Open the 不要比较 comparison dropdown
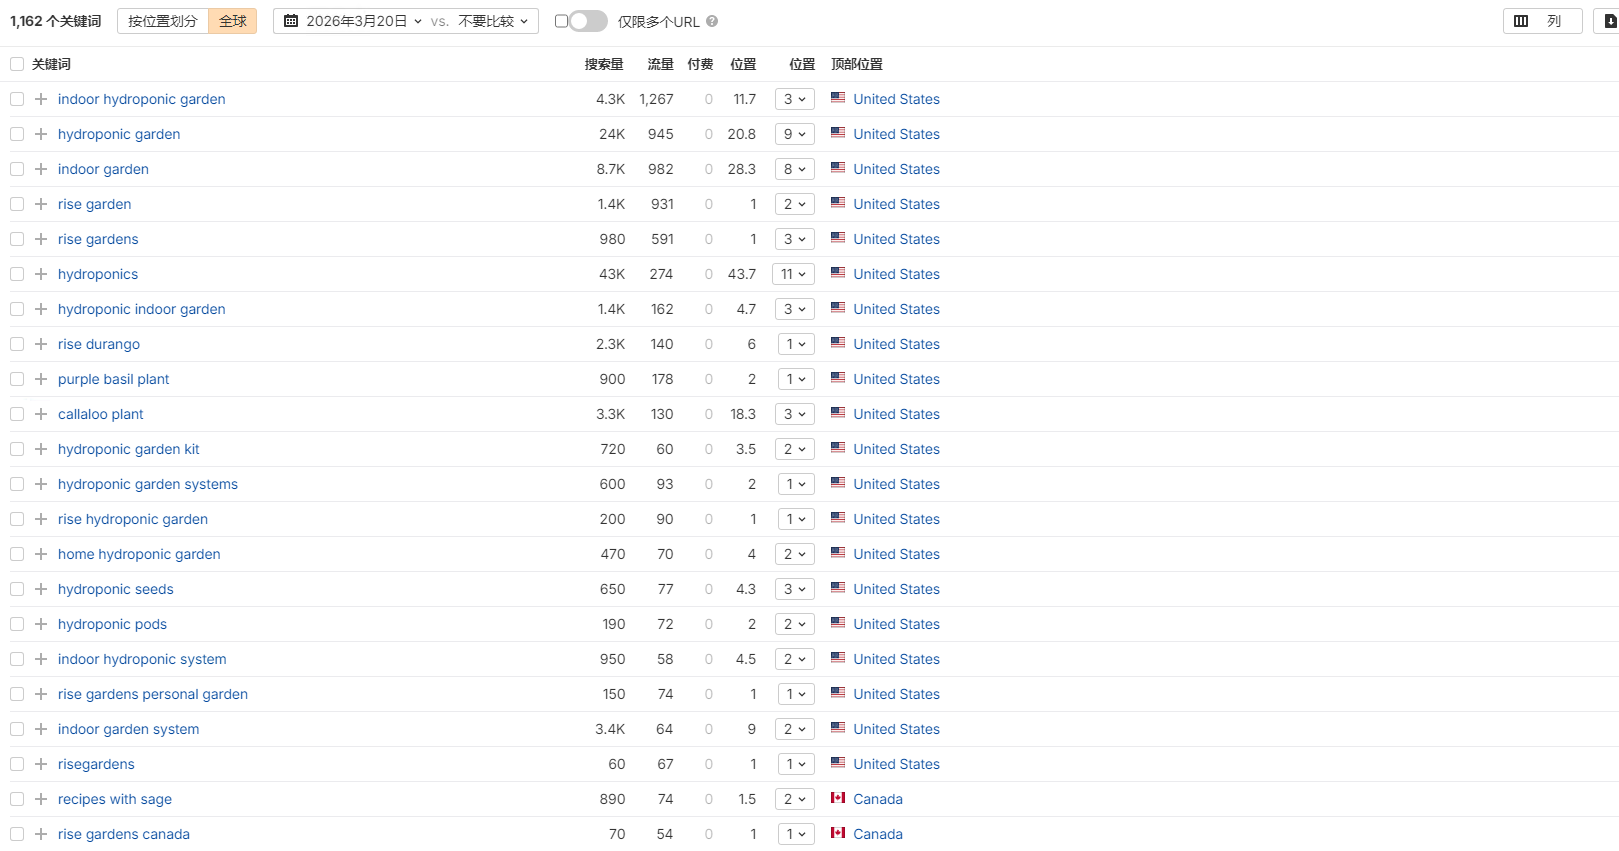The height and width of the screenshot is (851, 1619). point(493,21)
